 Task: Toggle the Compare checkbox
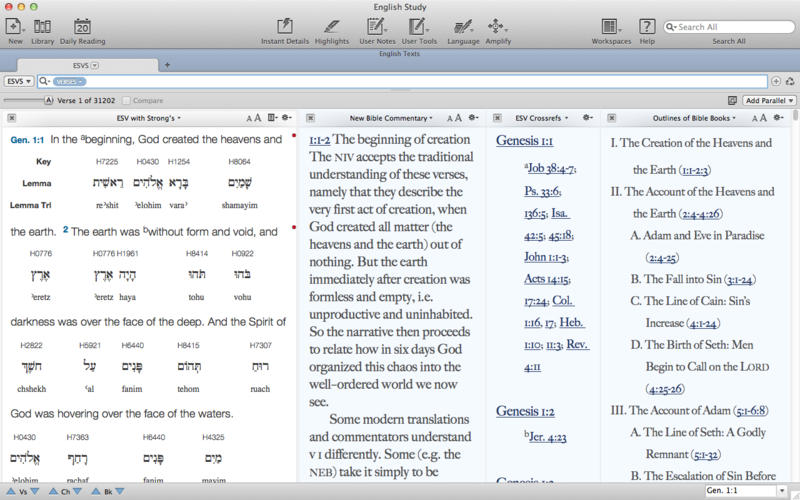[x=127, y=101]
